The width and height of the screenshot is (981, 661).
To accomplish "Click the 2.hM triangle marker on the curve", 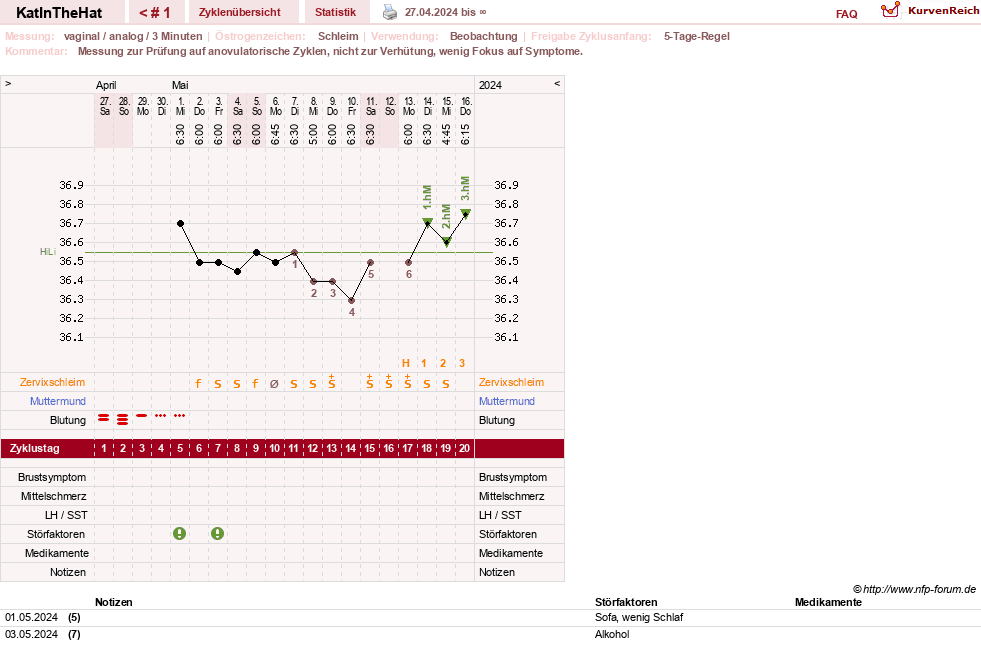I will [446, 241].
